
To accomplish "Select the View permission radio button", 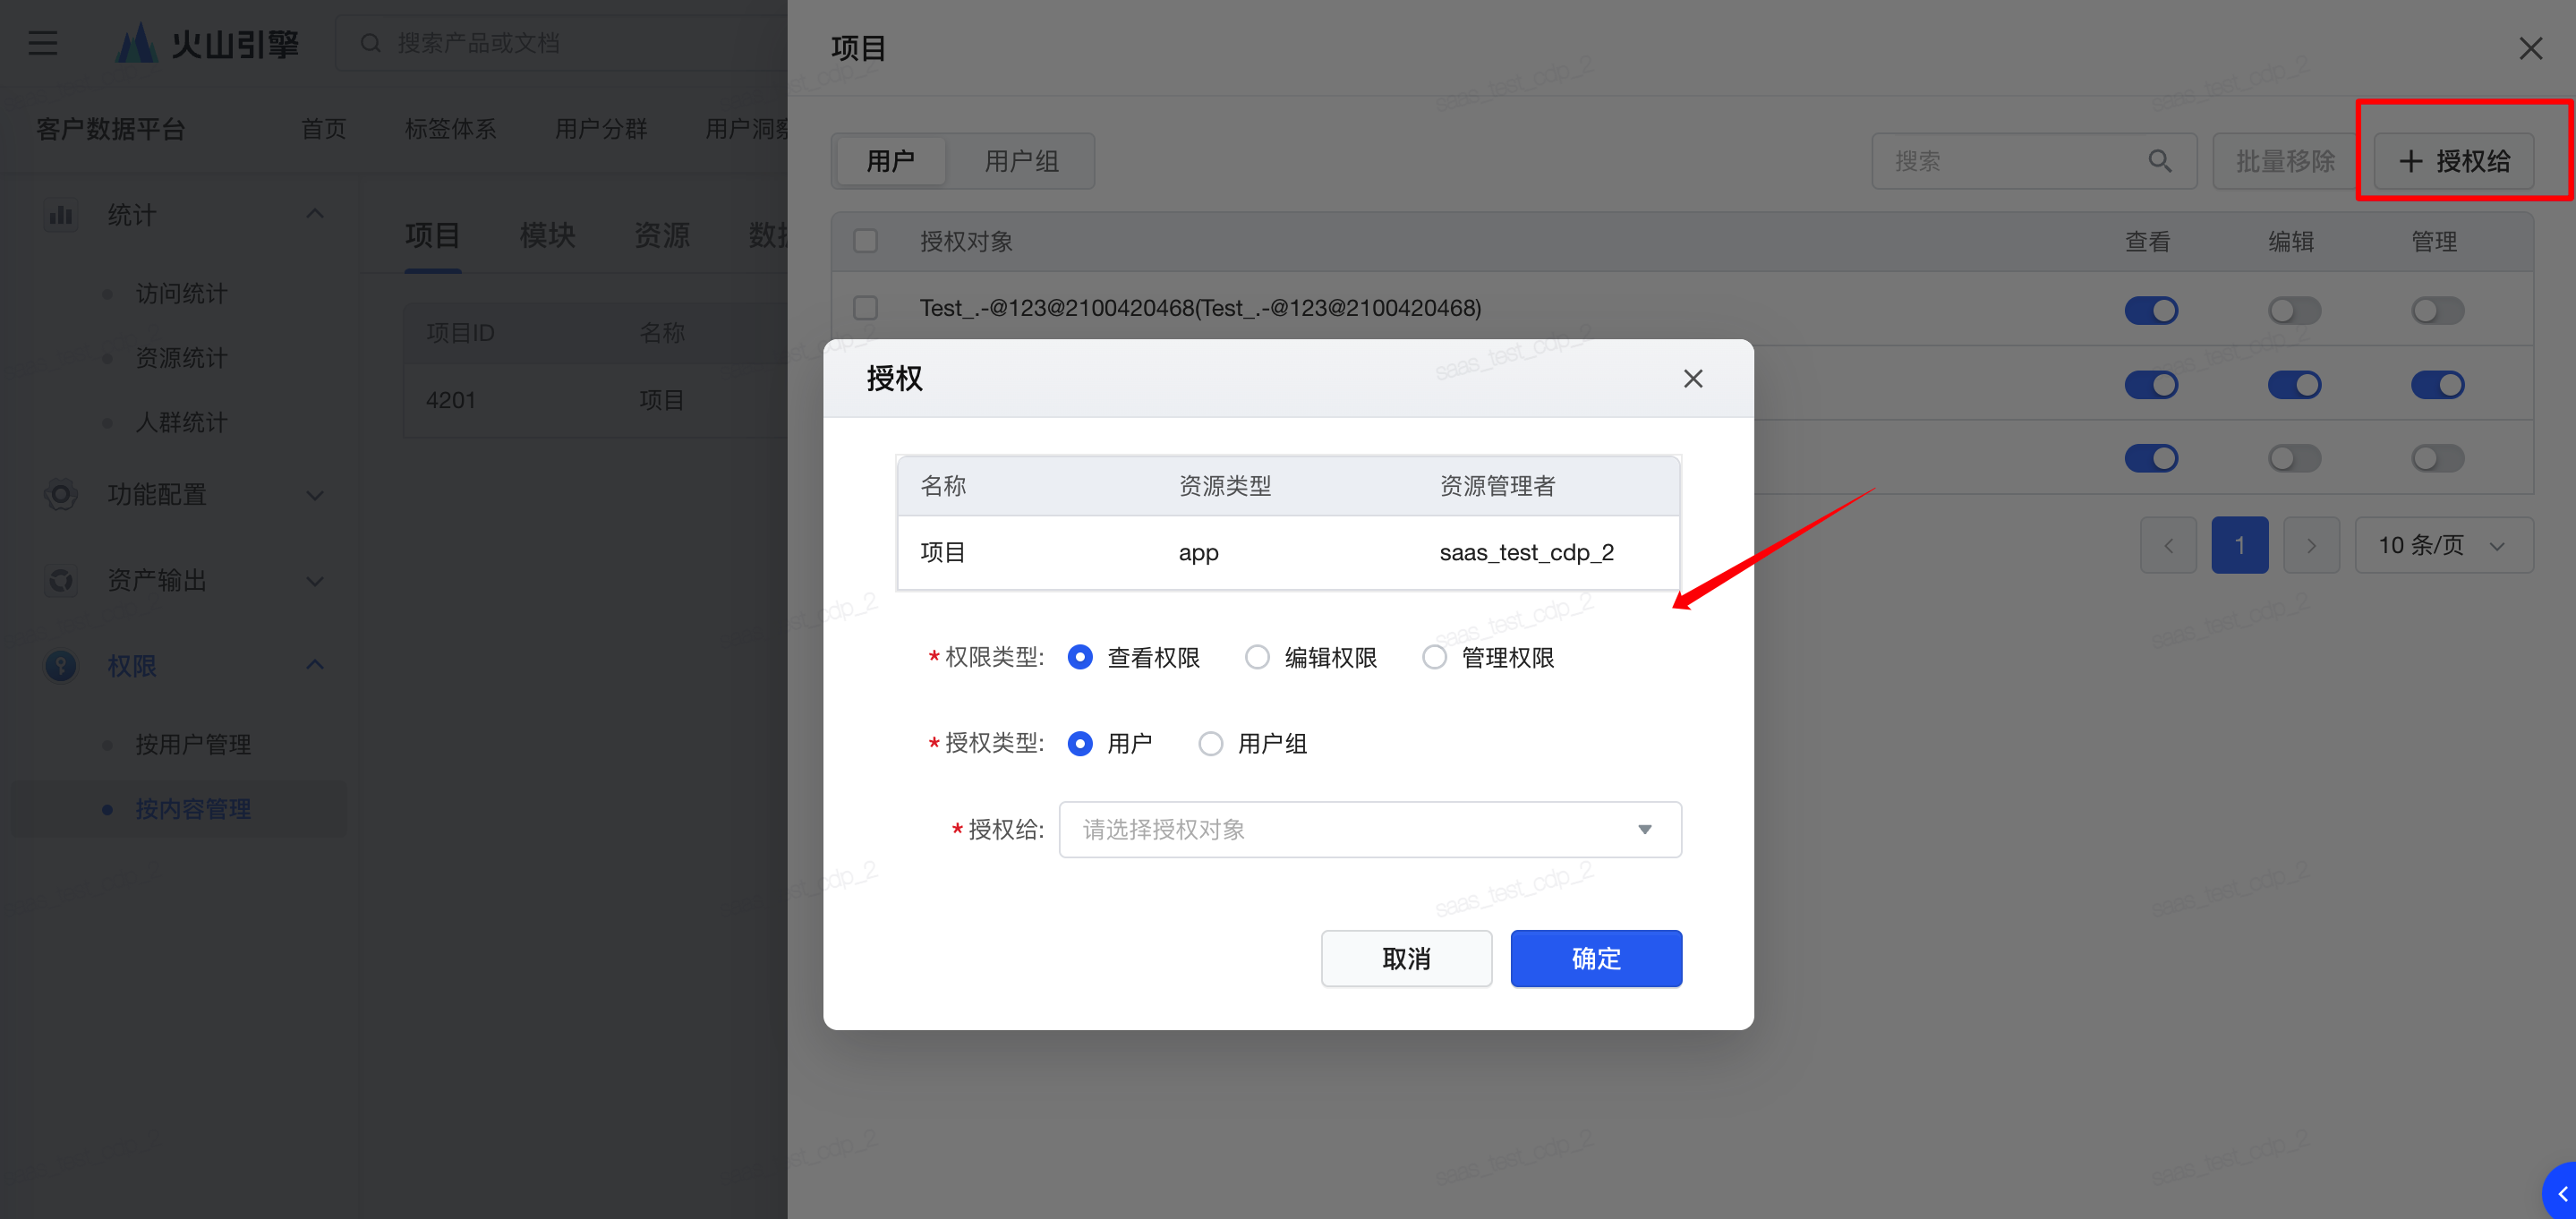I will click(x=1080, y=657).
